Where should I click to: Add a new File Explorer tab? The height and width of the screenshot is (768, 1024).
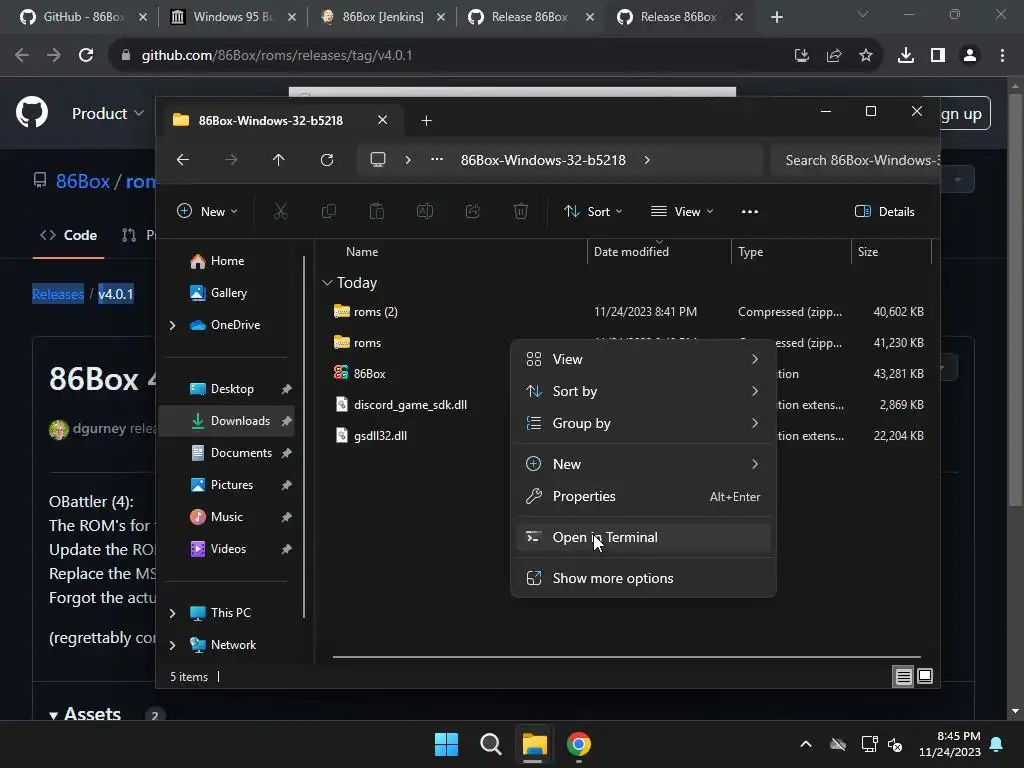pos(426,120)
